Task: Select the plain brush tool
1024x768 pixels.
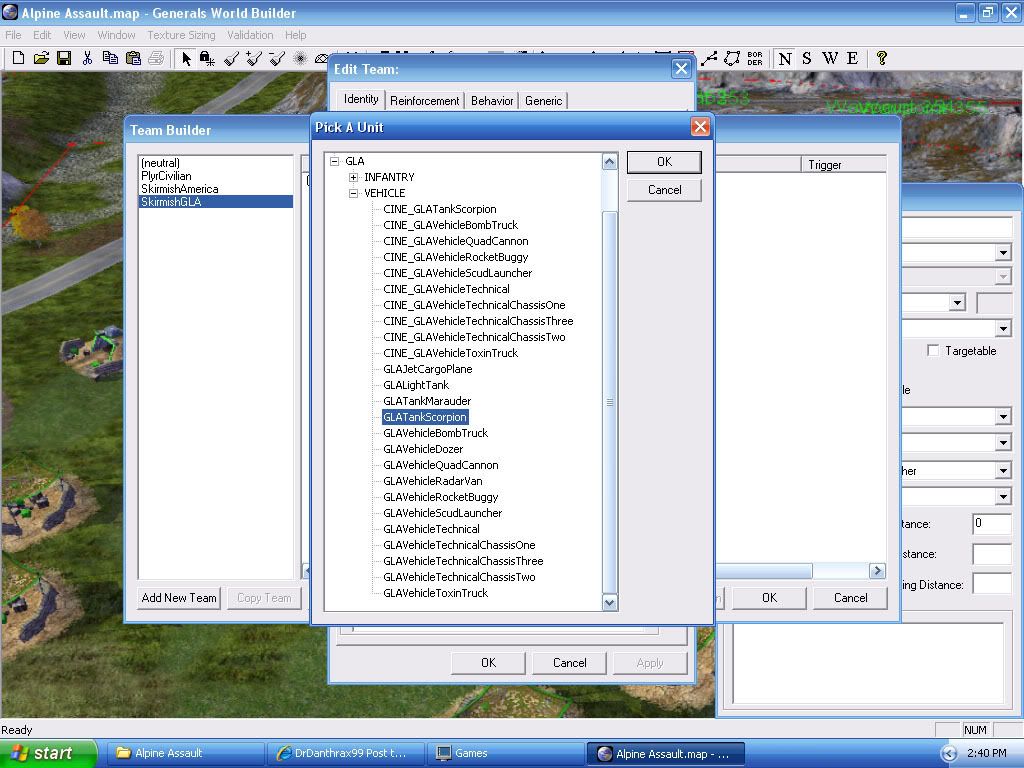Action: click(x=231, y=59)
